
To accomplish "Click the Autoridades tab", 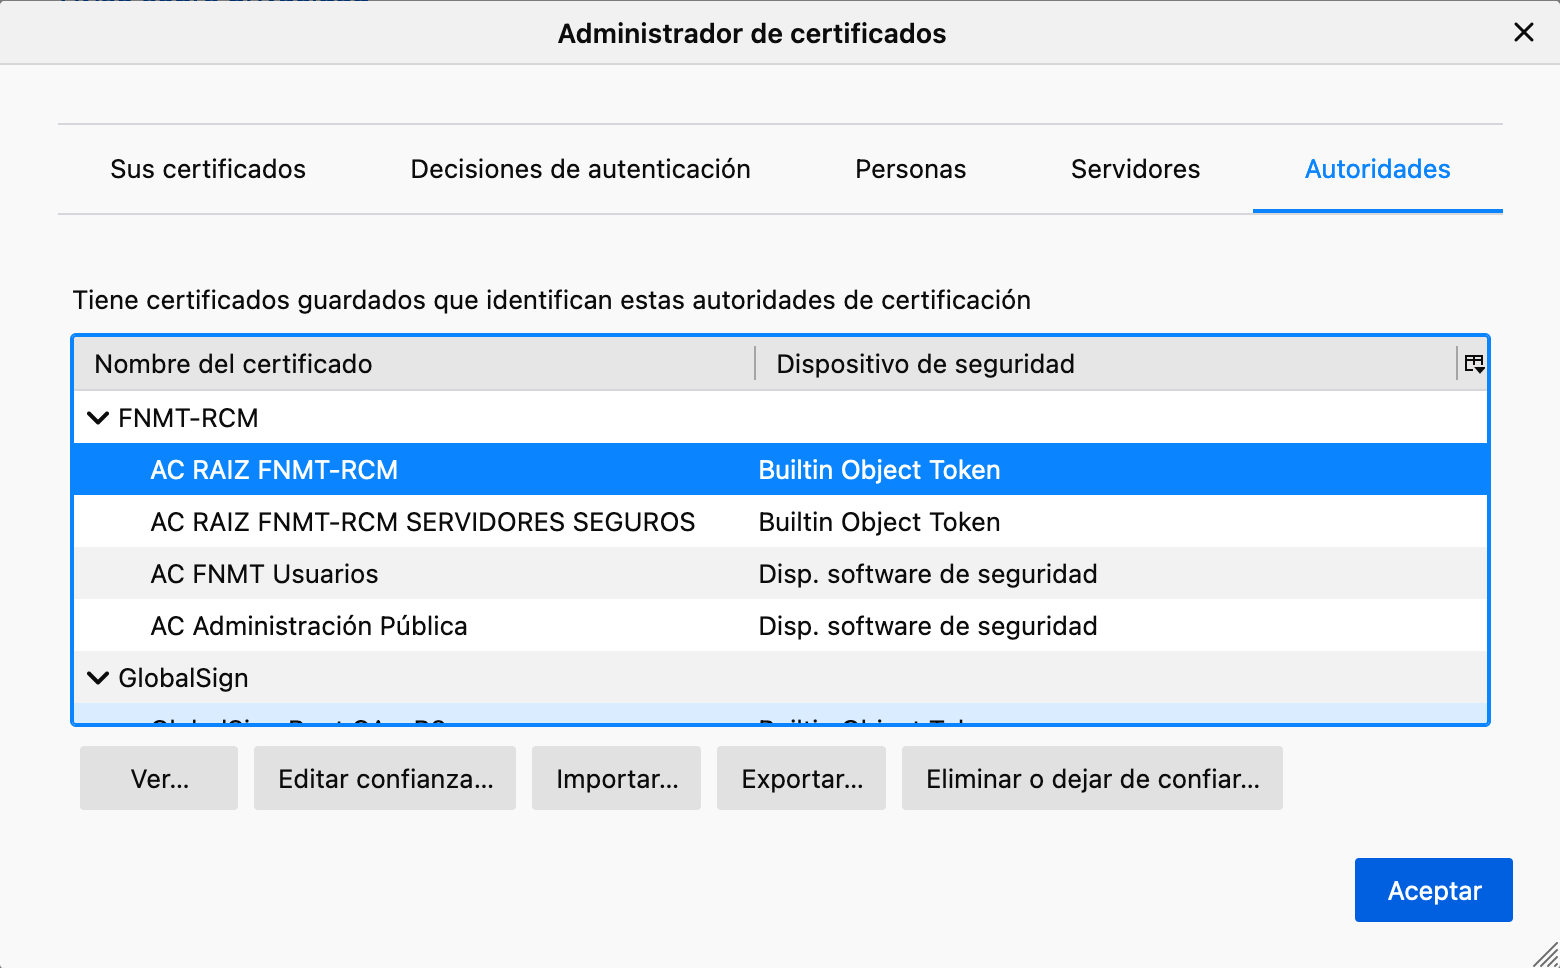I will click(x=1377, y=169).
